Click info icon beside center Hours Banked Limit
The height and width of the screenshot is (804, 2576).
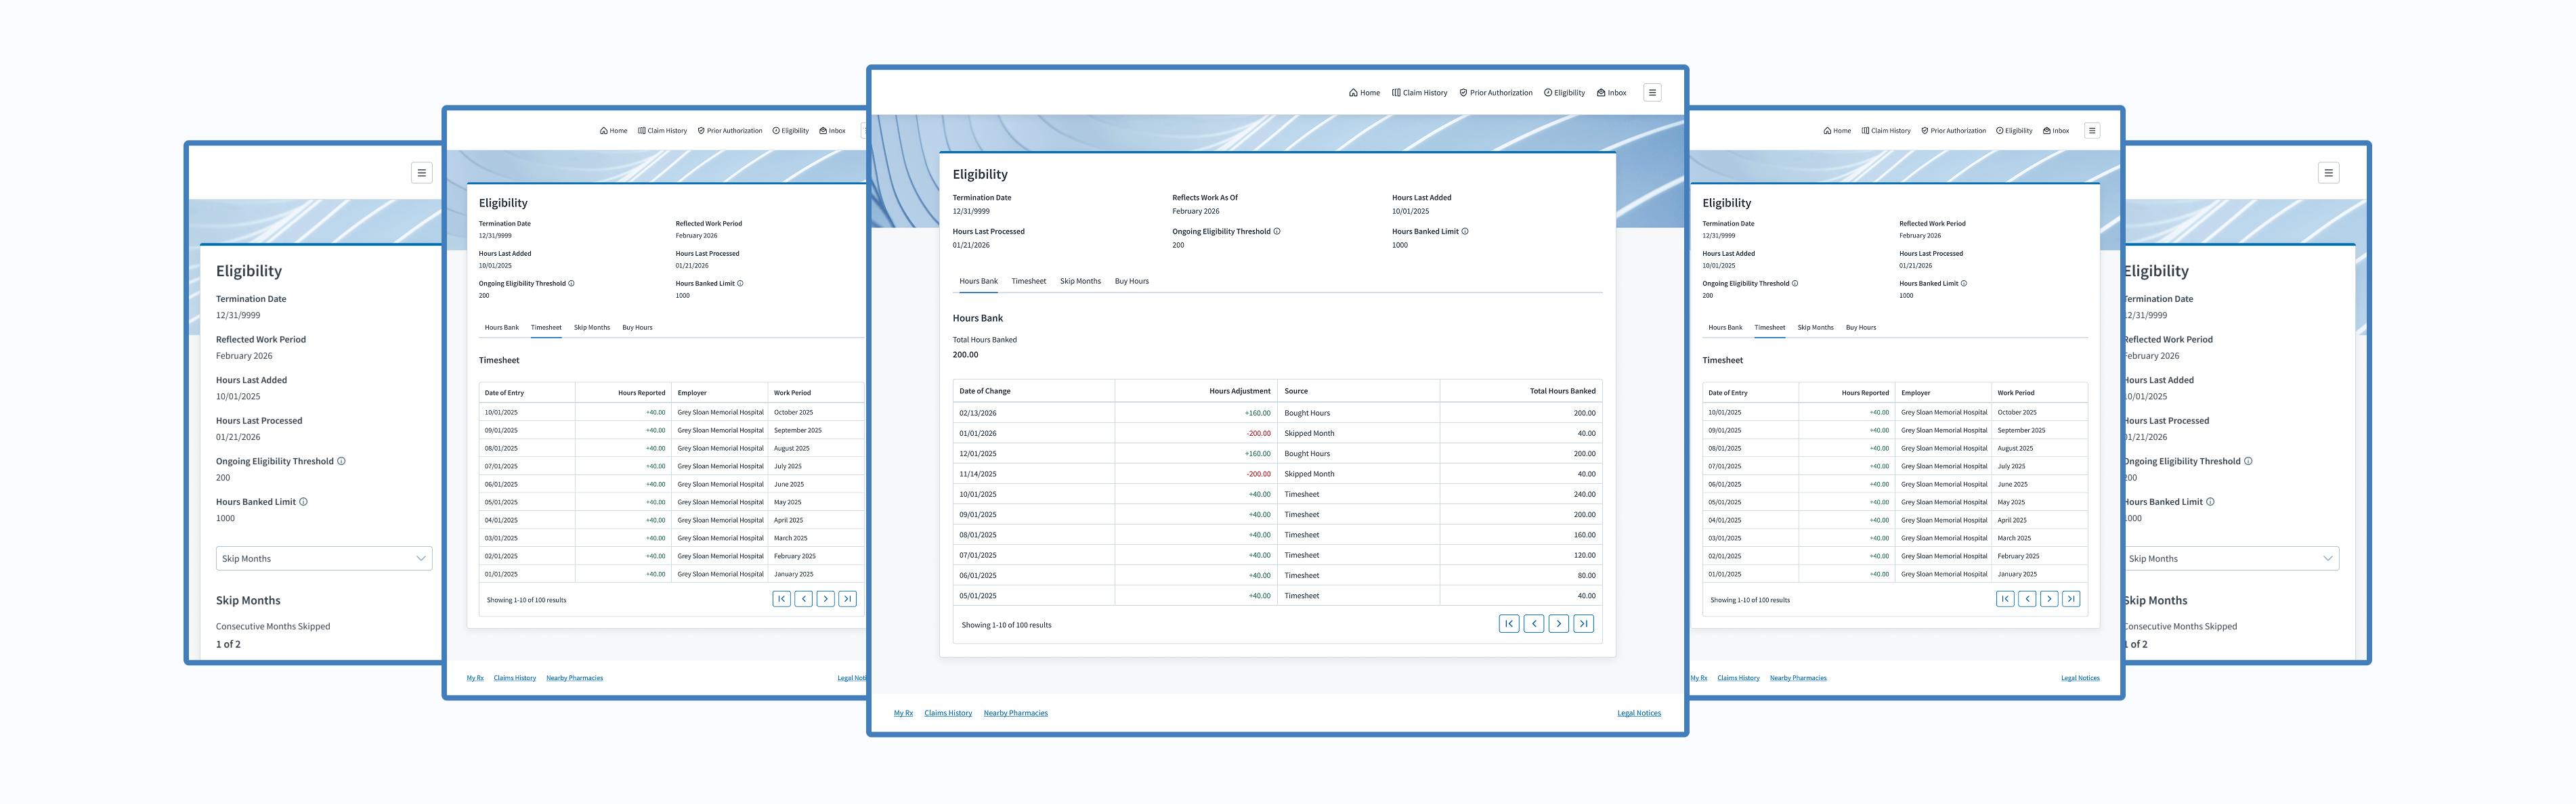[x=1465, y=232]
